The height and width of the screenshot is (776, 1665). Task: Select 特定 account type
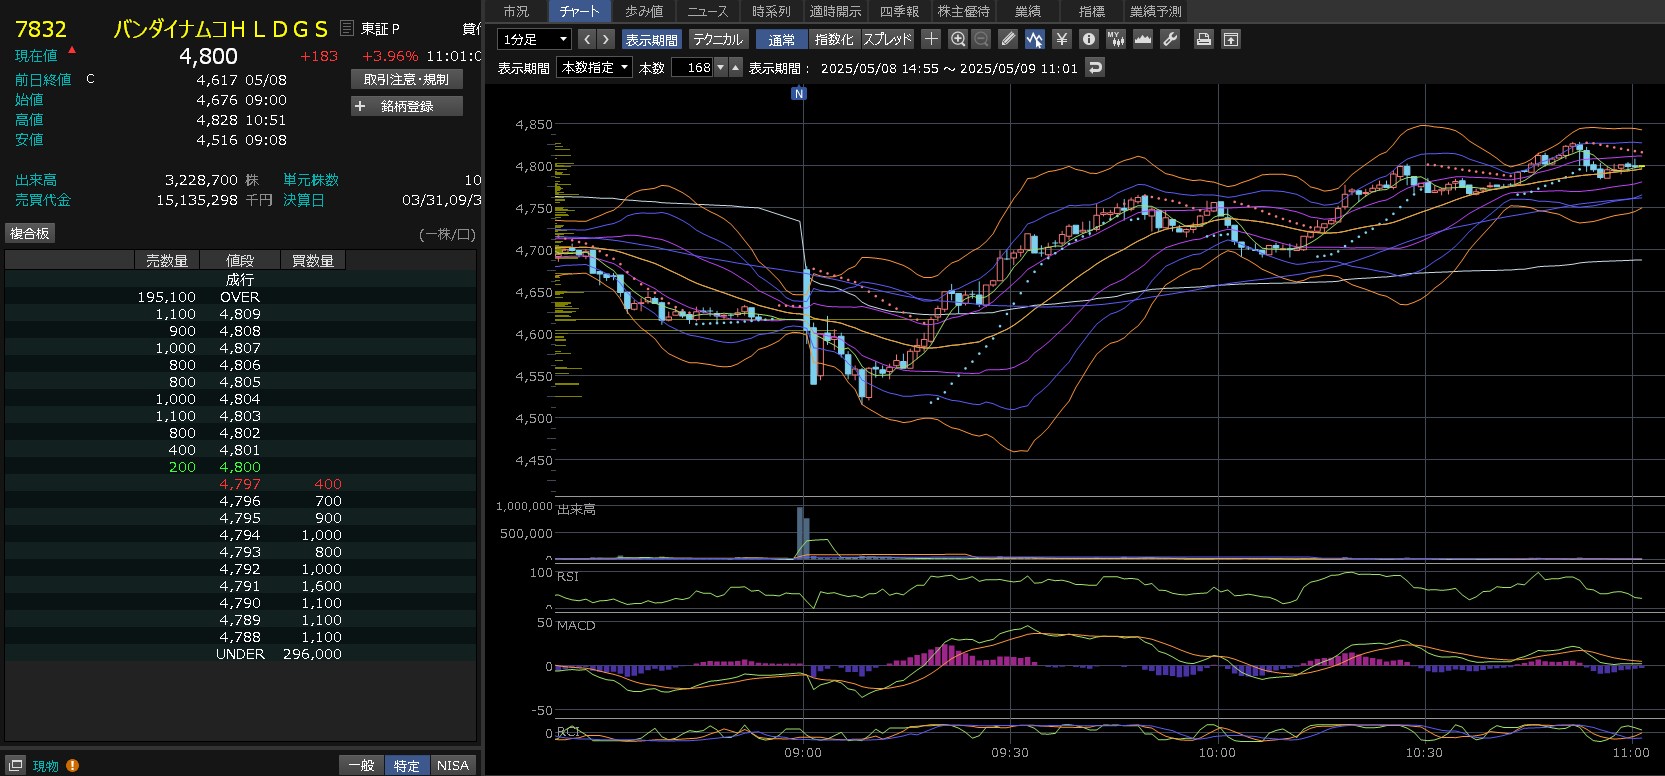(x=407, y=765)
